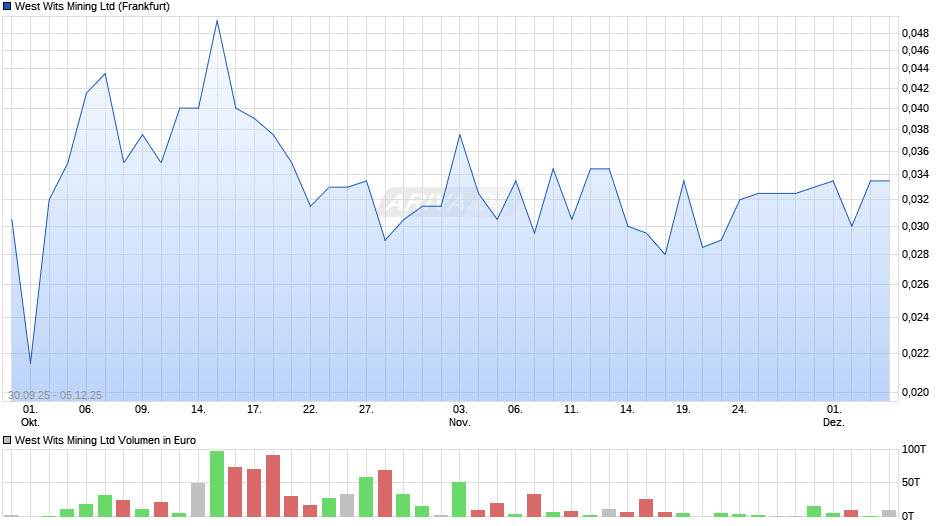Click the '11.' date axis label
This screenshot has height=526, width=940.
pos(571,410)
